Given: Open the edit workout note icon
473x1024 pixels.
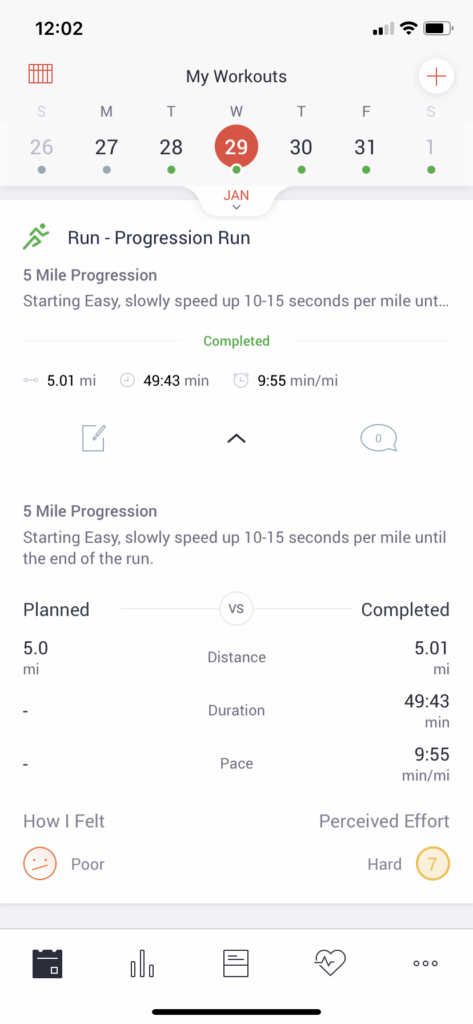Looking at the screenshot, I should point(94,438).
